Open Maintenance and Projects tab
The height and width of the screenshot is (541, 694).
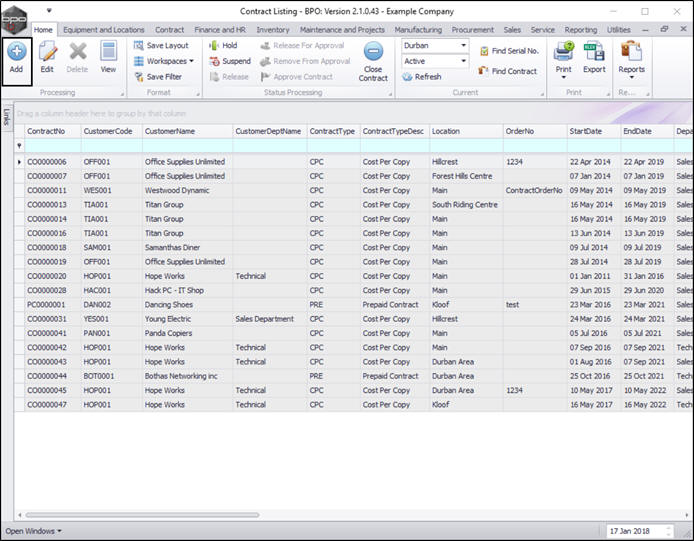(342, 30)
